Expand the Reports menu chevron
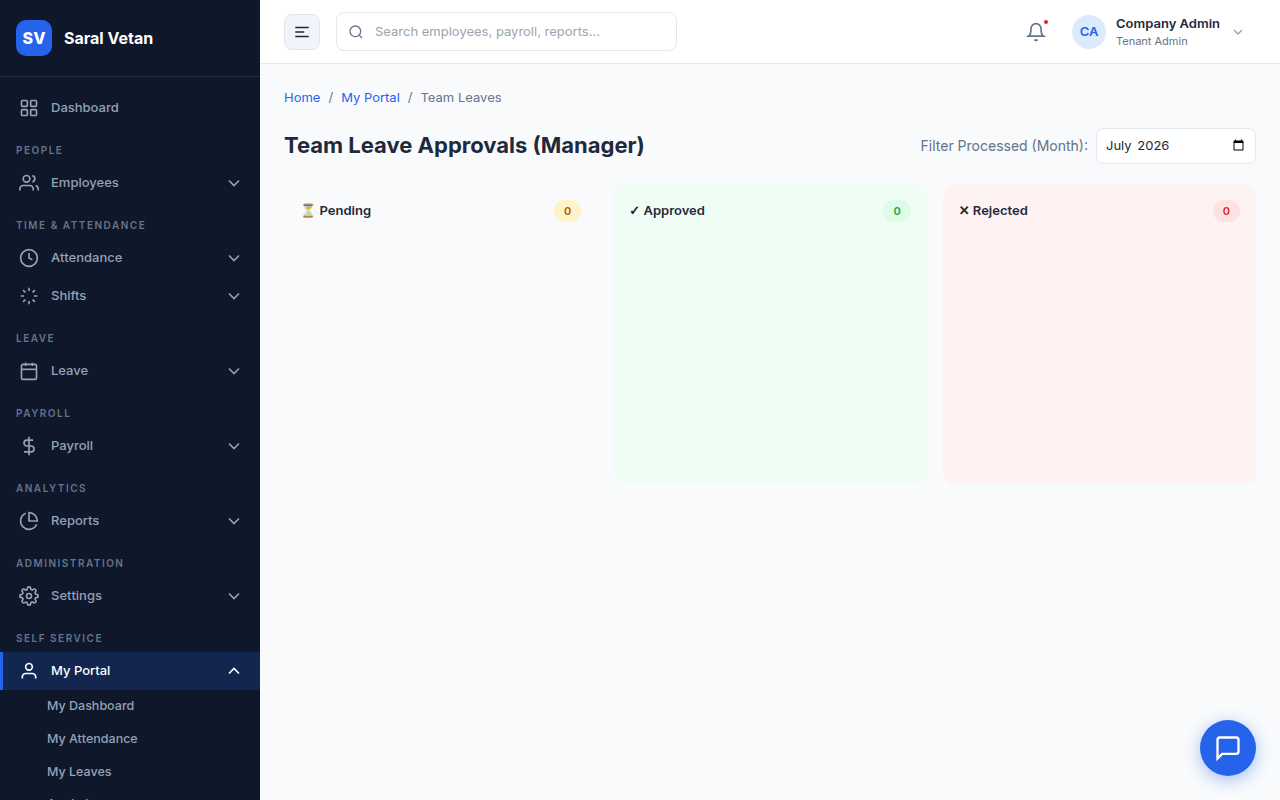Screen dimensions: 1280x800 (x=234, y=521)
